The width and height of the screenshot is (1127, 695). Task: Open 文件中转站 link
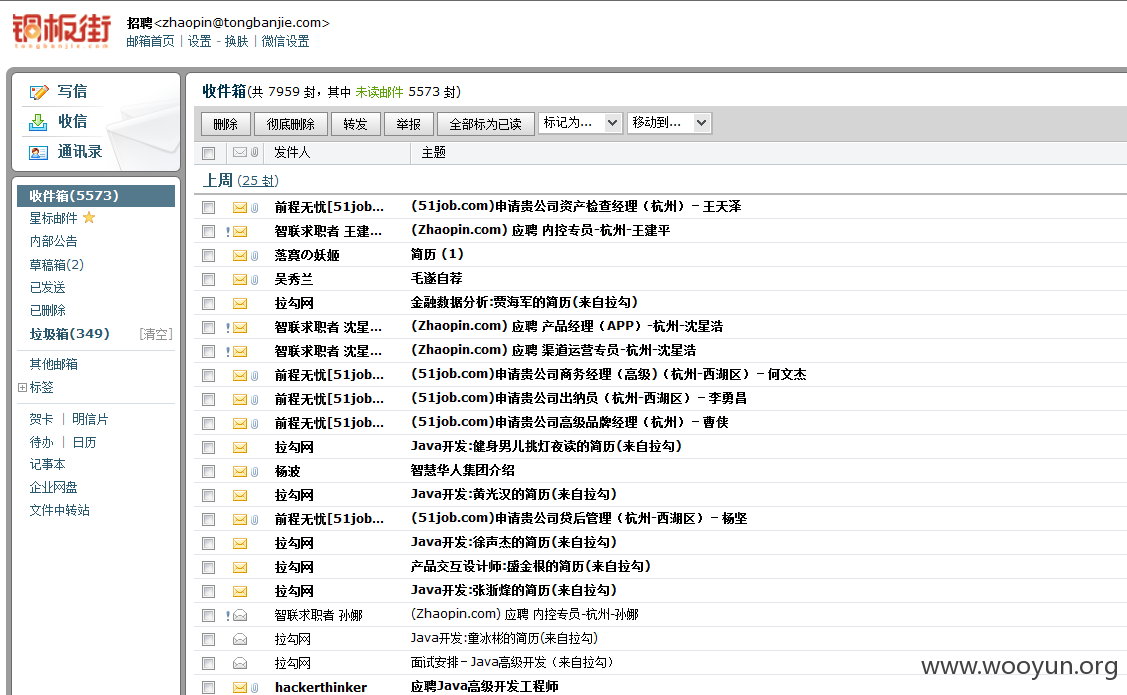tap(60, 510)
